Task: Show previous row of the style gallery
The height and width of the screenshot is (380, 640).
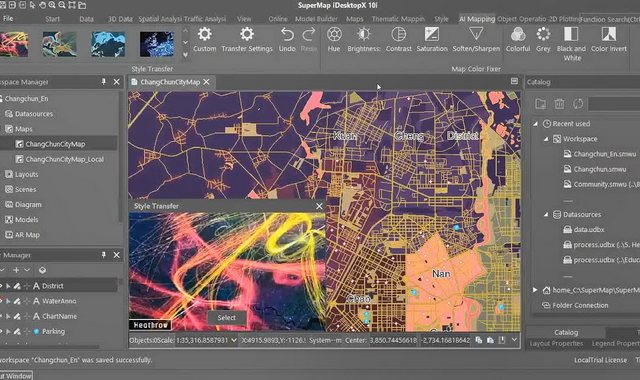Action: pos(185,30)
